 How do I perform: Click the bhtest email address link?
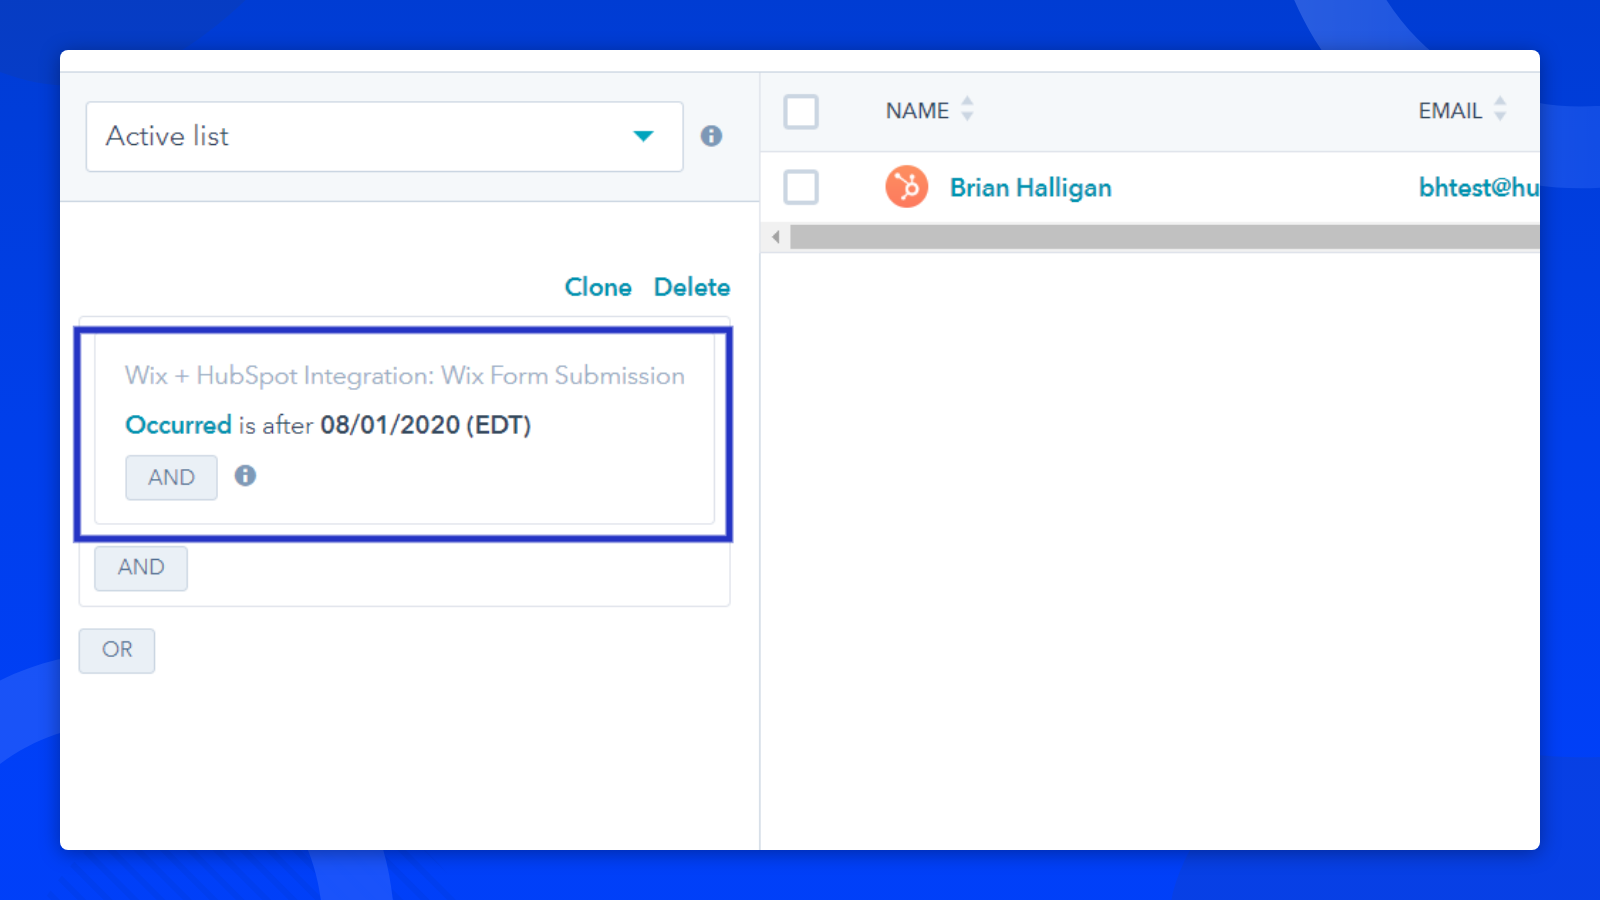[x=1479, y=188]
